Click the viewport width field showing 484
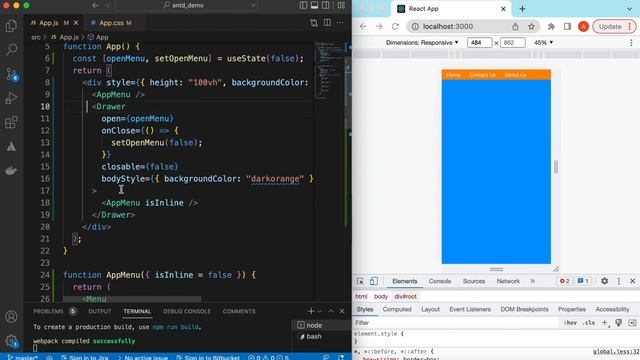 pos(479,42)
